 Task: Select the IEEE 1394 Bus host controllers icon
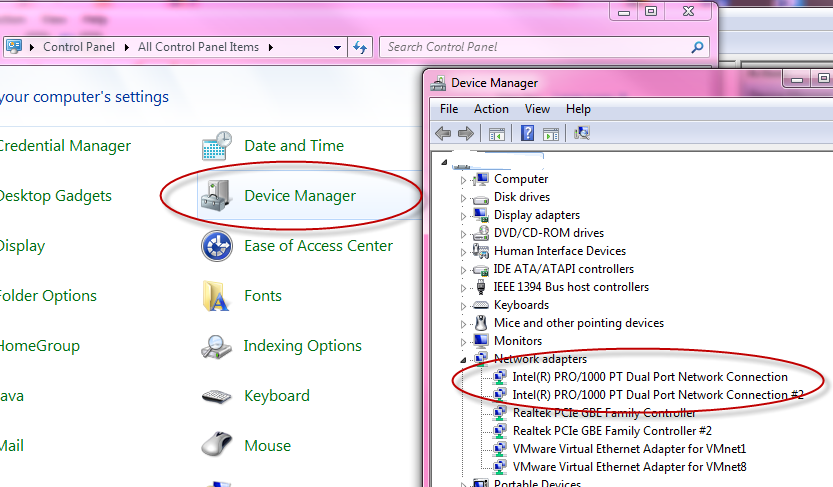(x=481, y=287)
